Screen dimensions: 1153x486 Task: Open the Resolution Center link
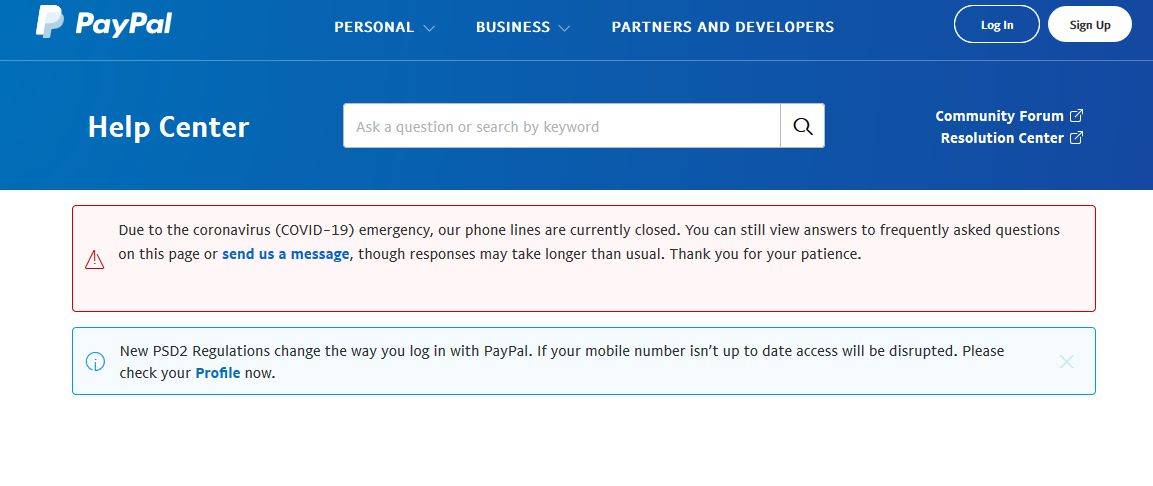(1002, 138)
